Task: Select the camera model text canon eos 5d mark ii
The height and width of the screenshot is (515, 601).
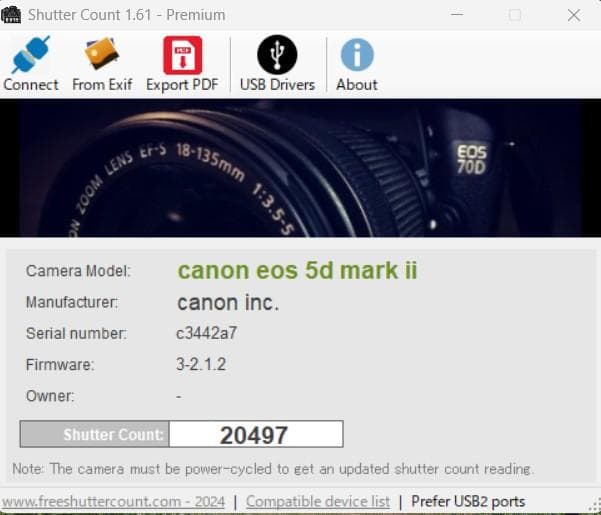Action: click(x=297, y=271)
